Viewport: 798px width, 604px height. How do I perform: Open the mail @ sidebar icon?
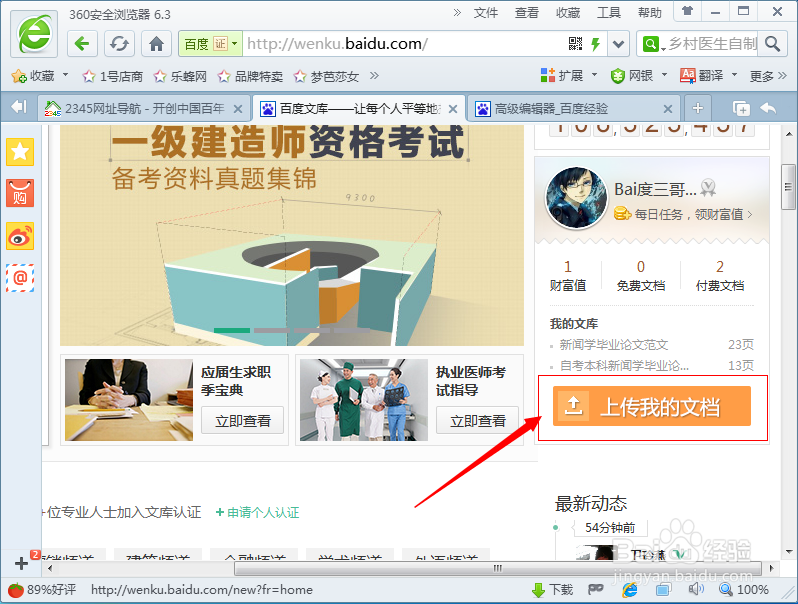[x=20, y=278]
